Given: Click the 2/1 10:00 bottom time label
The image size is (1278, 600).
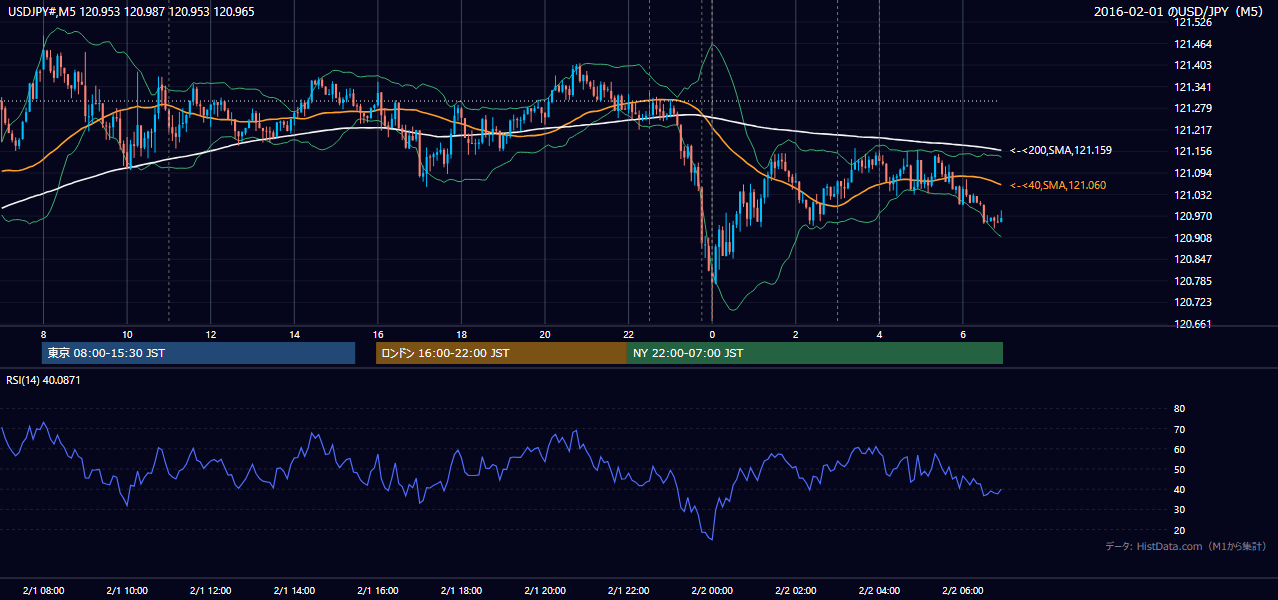Looking at the screenshot, I should pyautogui.click(x=127, y=590).
